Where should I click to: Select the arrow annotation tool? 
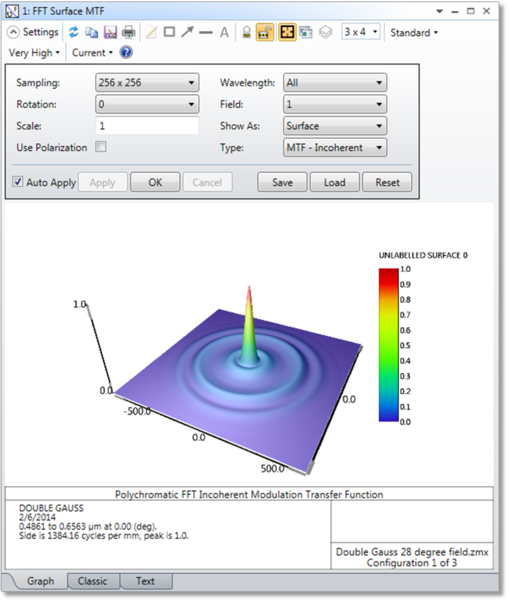[187, 32]
